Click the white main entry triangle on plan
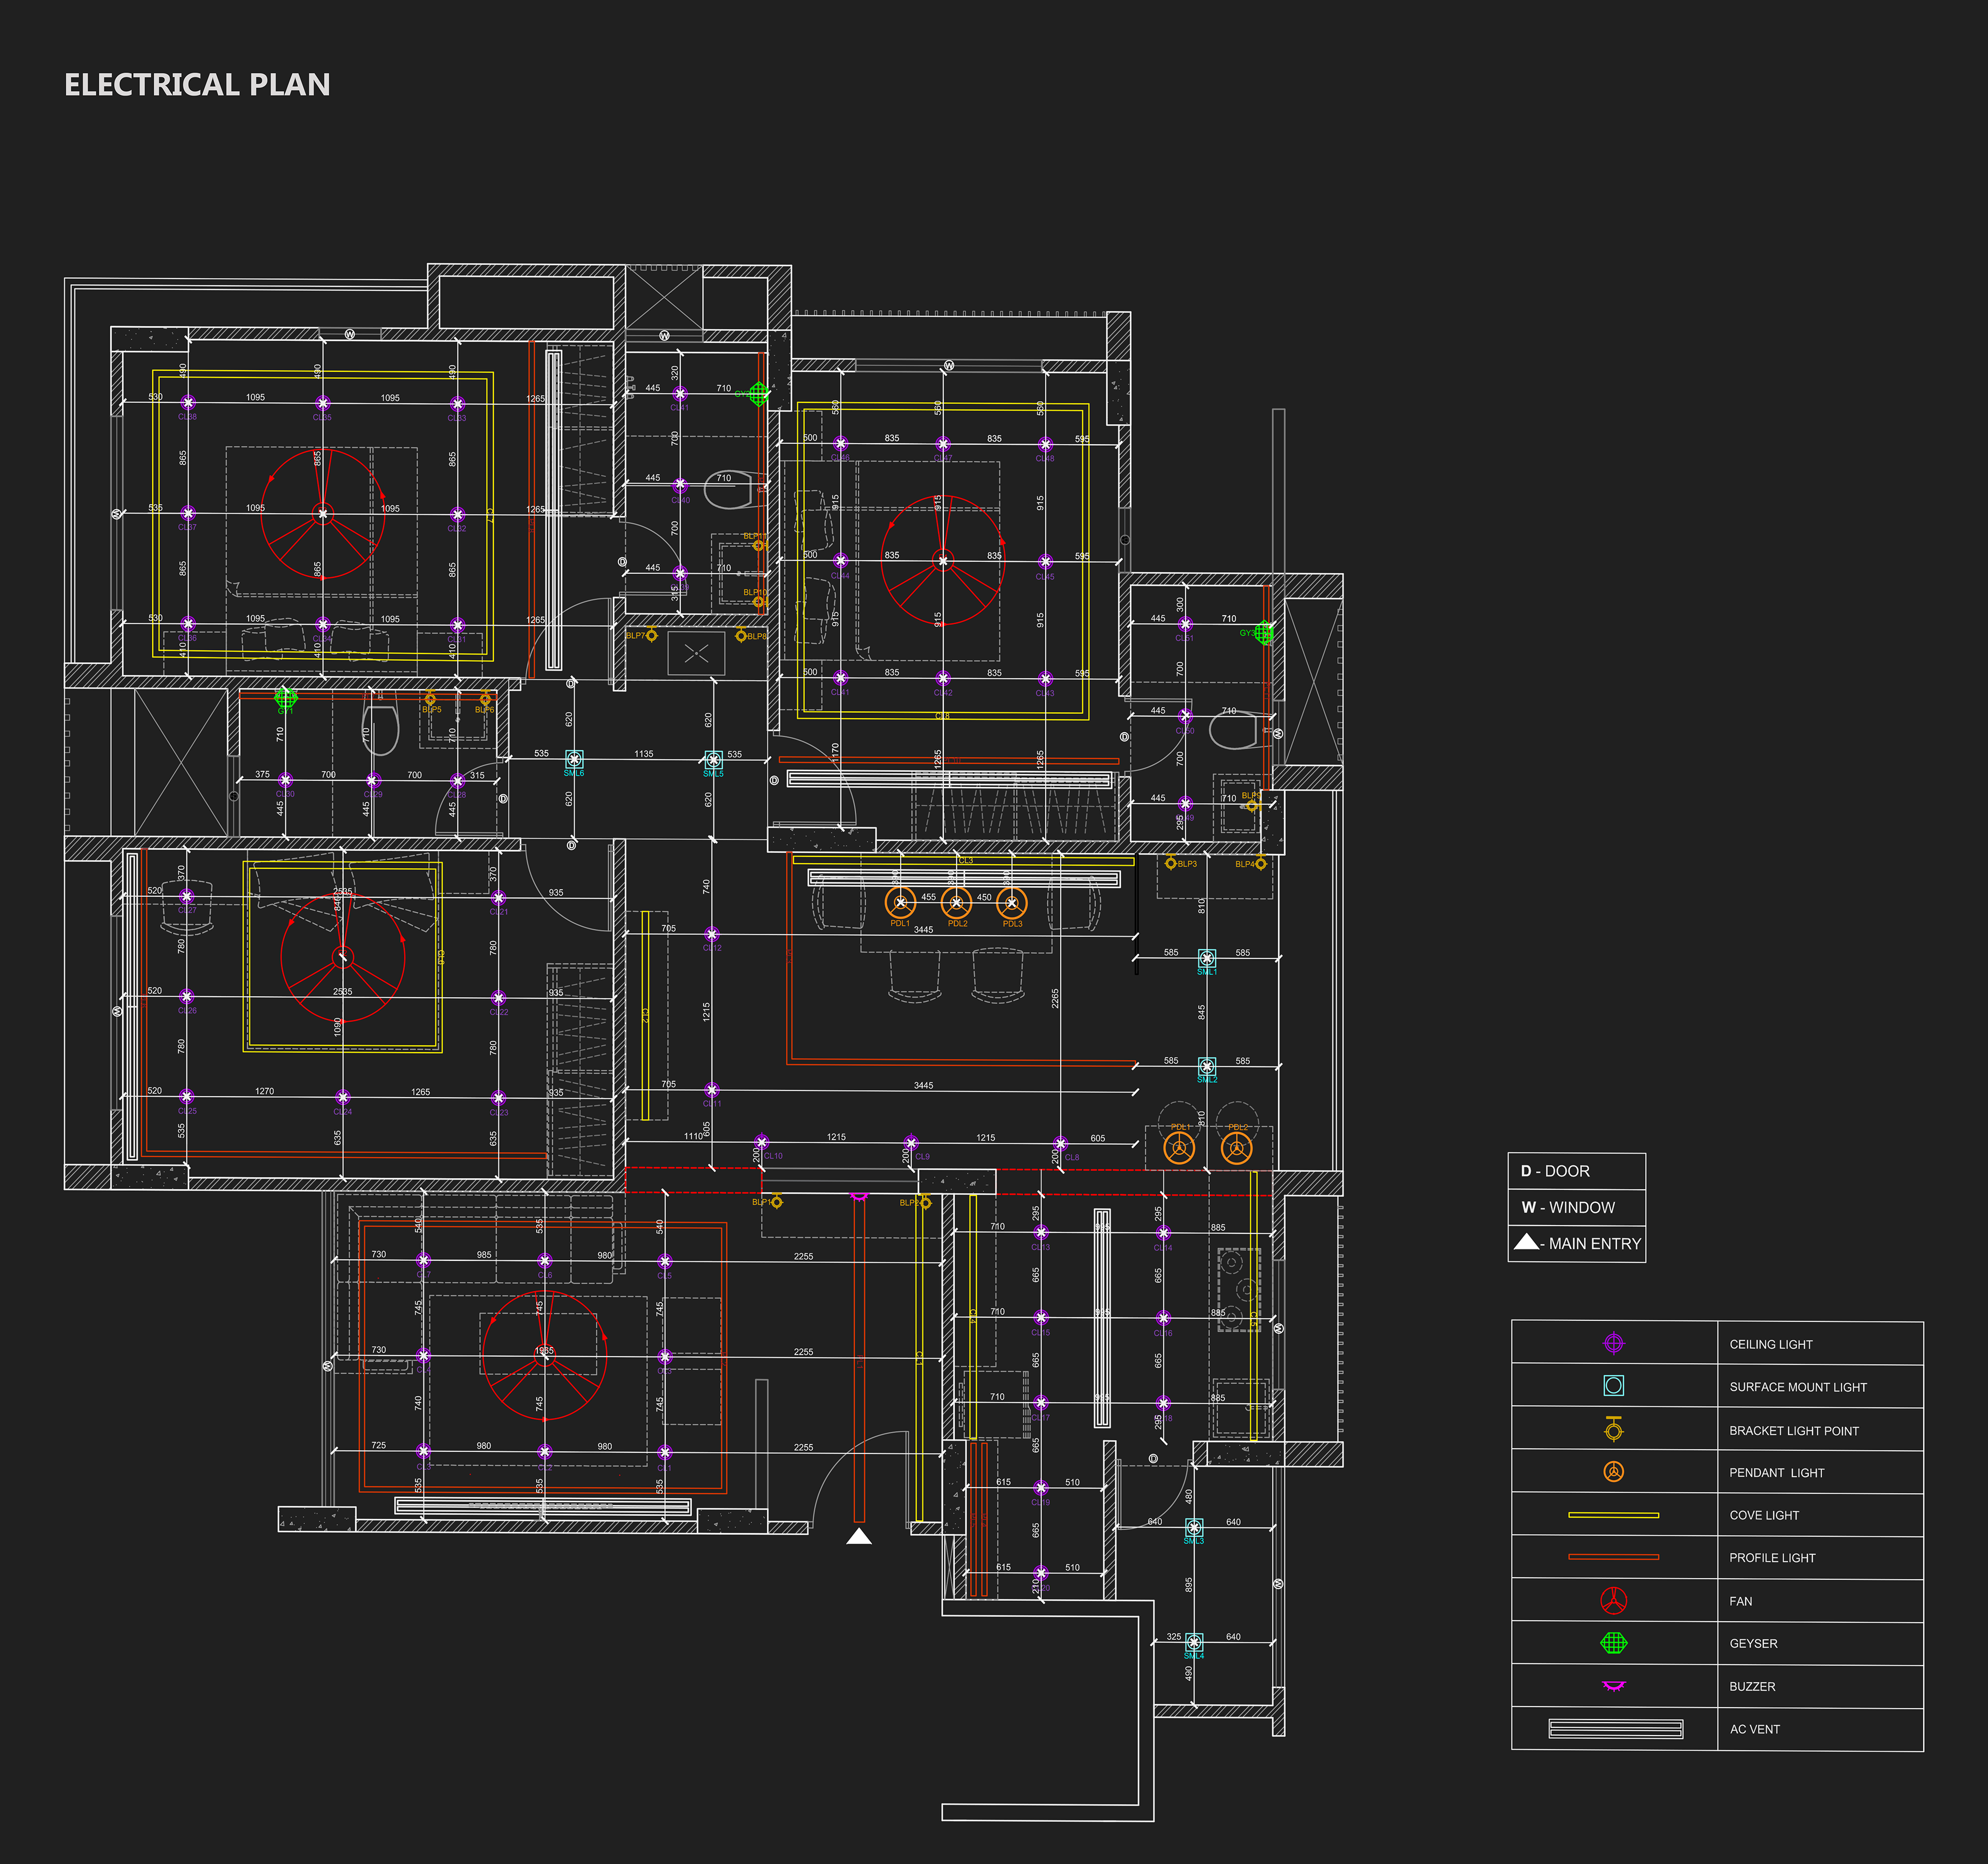This screenshot has height=1864, width=1988. point(859,1537)
